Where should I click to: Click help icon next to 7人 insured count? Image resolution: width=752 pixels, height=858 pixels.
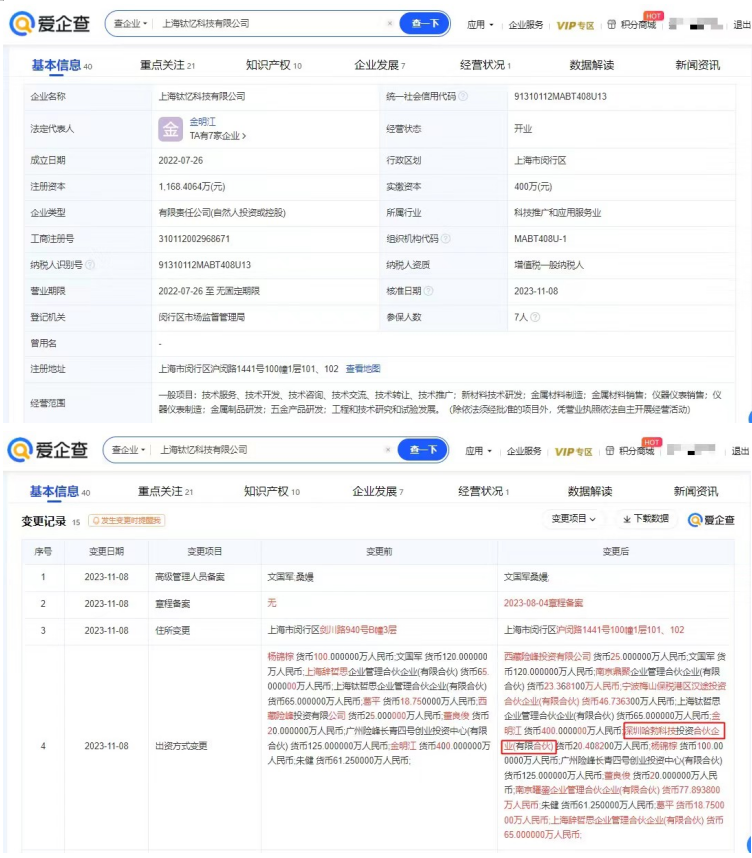tap(535, 317)
